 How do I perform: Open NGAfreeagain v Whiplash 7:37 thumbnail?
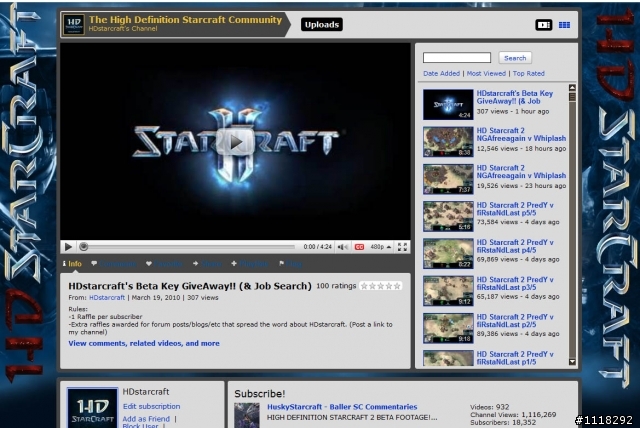tap(448, 179)
